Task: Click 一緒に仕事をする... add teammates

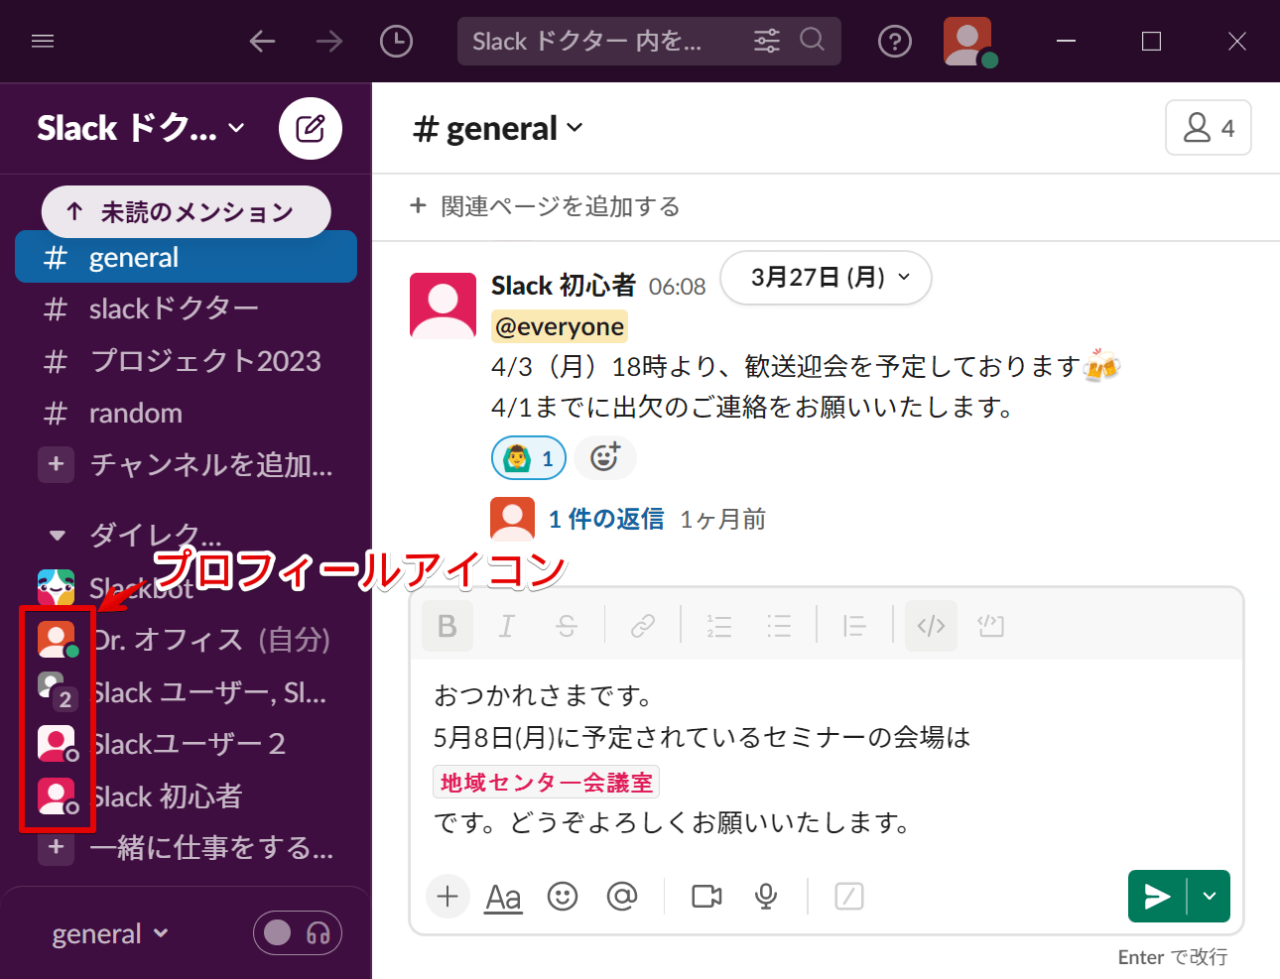Action: (186, 848)
